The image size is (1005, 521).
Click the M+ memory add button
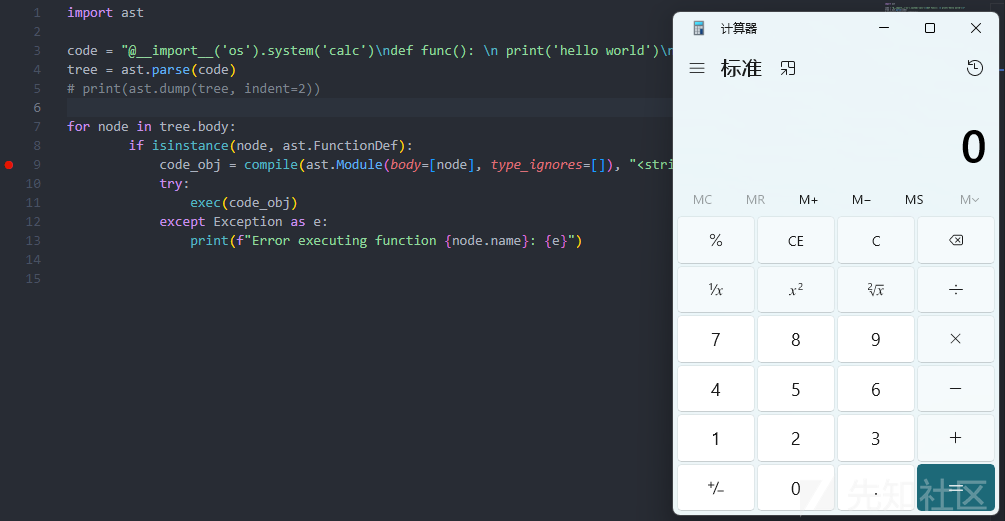coord(808,200)
